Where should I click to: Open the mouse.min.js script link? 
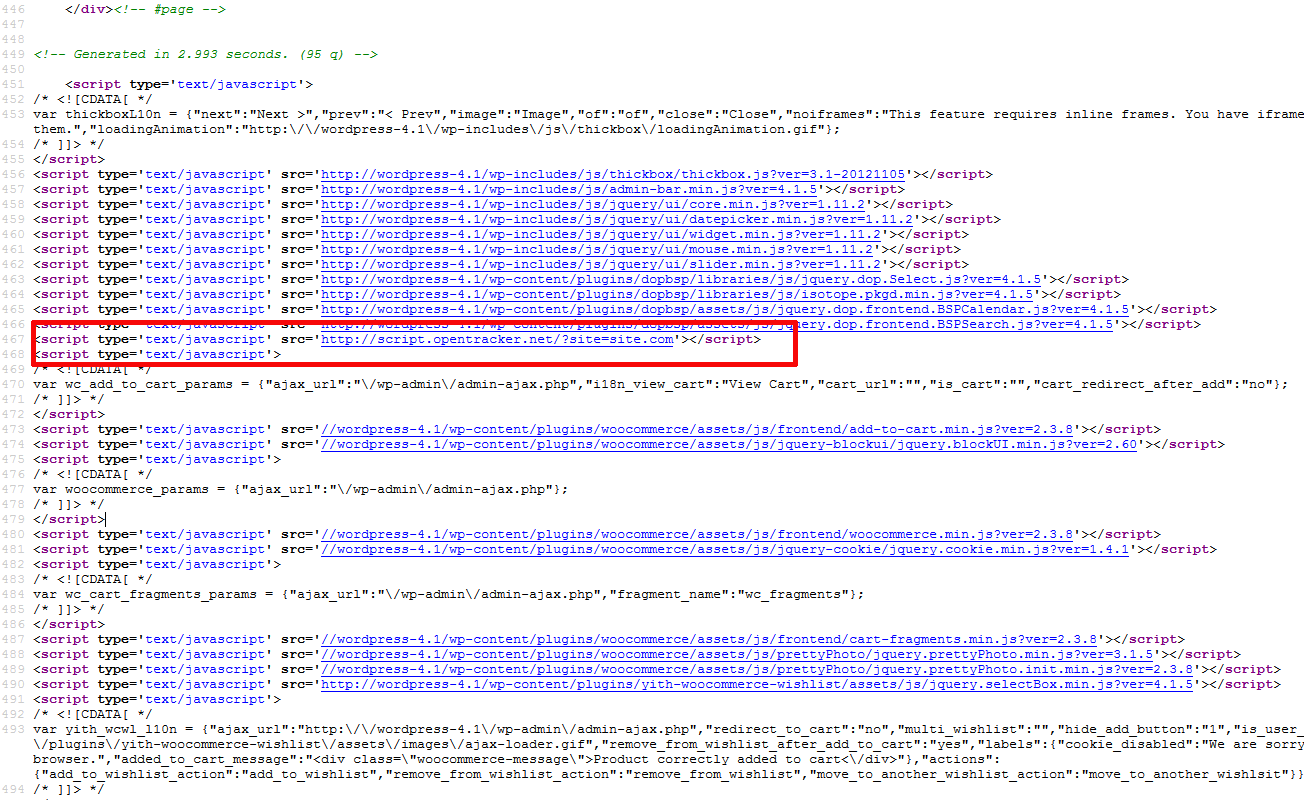pos(598,249)
